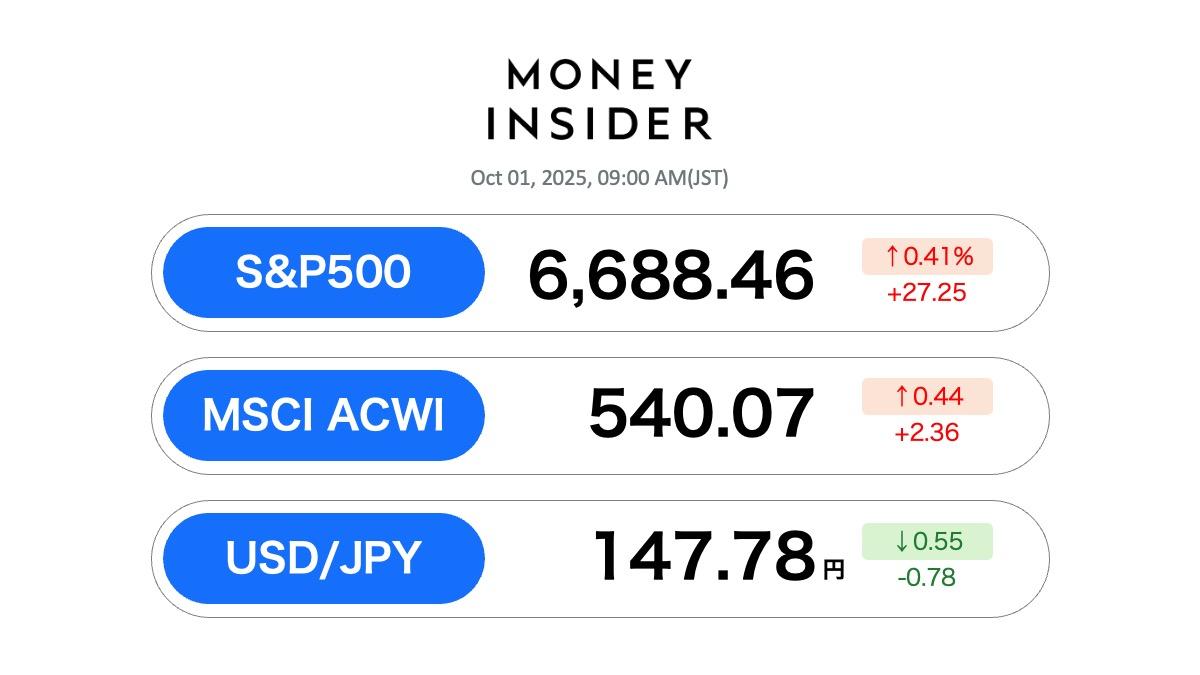Viewport: 1200px width, 675px height.
Task: Click the +27.25 point change
Action: [926, 293]
